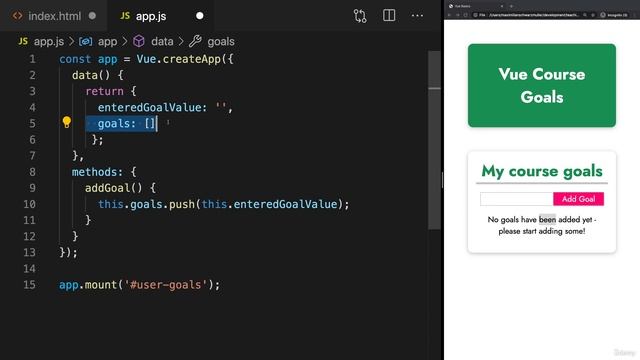Open the data breadcrumb segment
Screen dimensions: 640x360
pyautogui.click(x=162, y=42)
